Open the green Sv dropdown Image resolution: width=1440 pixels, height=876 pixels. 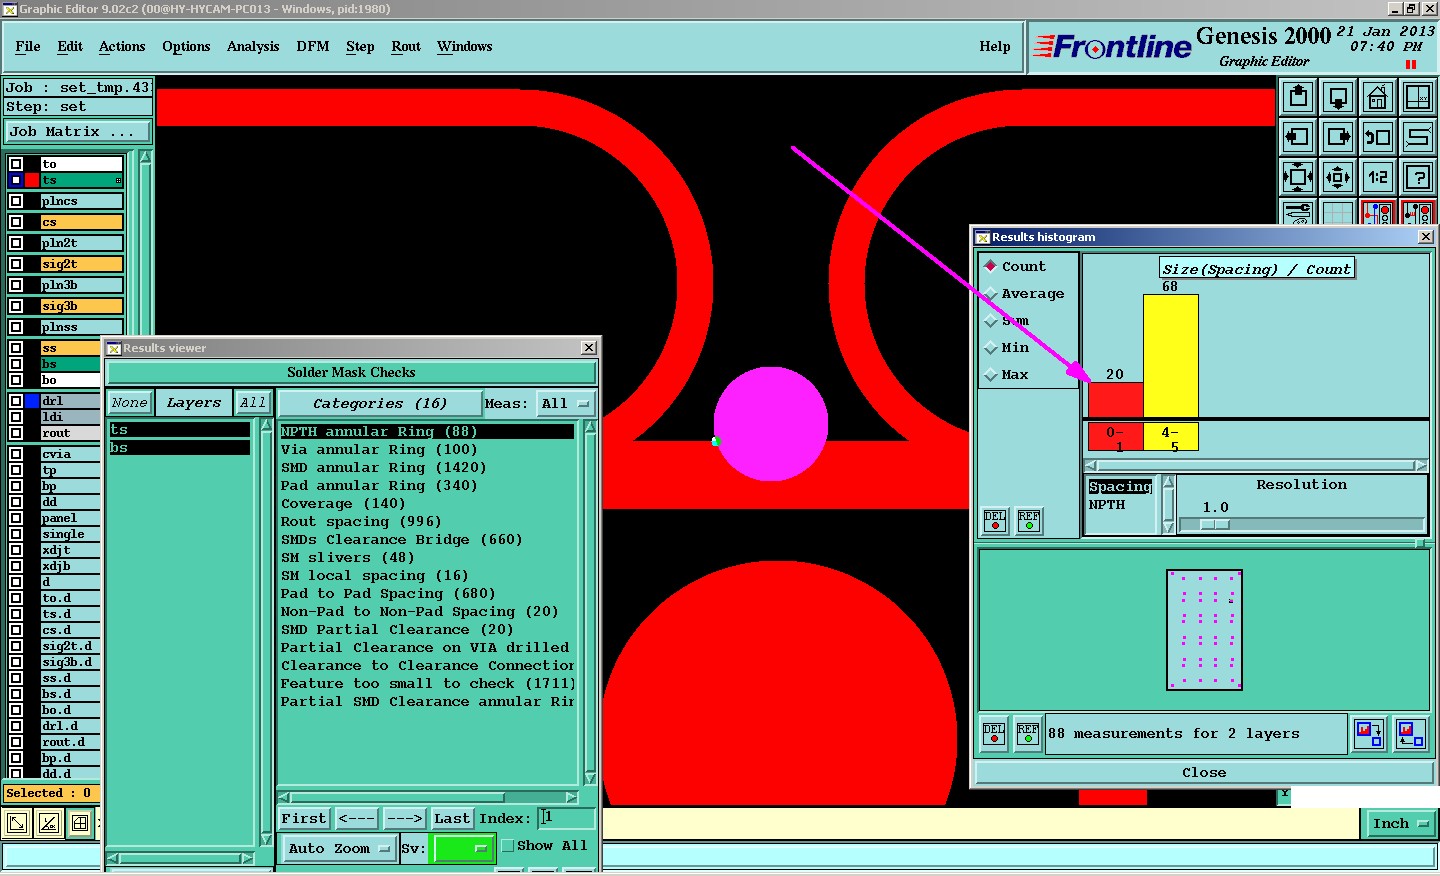click(x=464, y=848)
